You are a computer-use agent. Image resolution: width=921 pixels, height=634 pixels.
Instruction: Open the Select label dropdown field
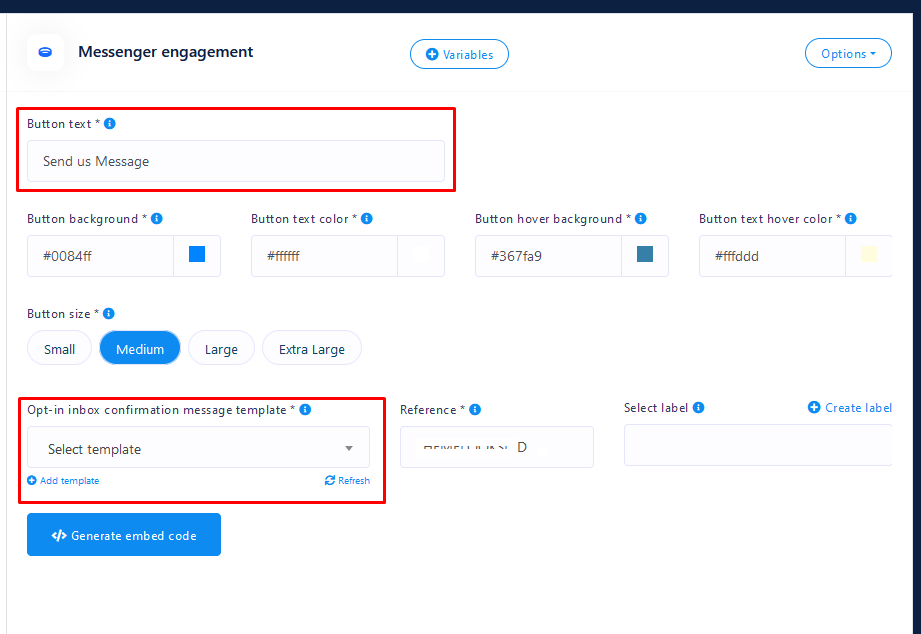click(757, 446)
